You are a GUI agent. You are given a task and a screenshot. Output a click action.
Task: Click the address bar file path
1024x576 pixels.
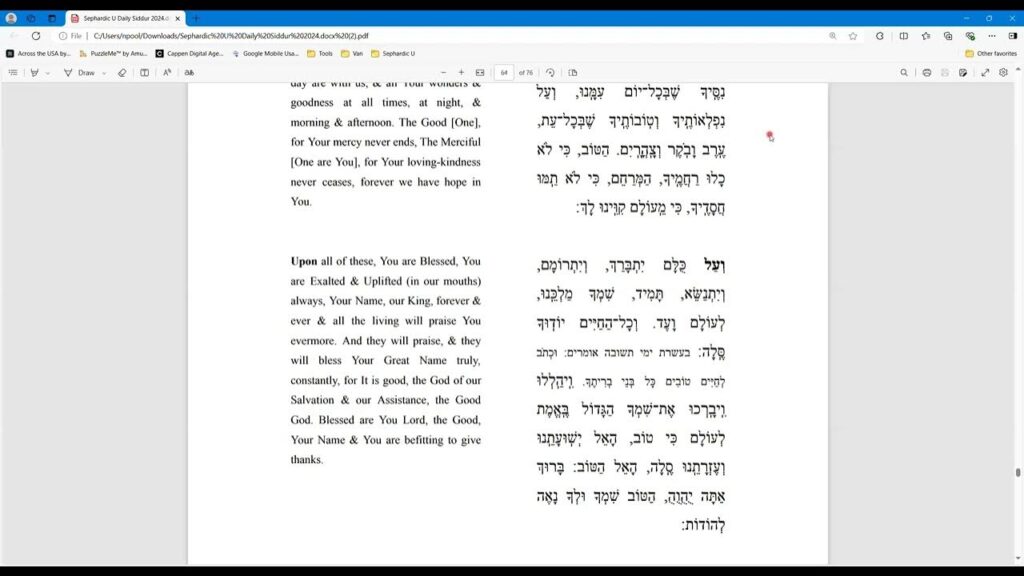[231, 36]
